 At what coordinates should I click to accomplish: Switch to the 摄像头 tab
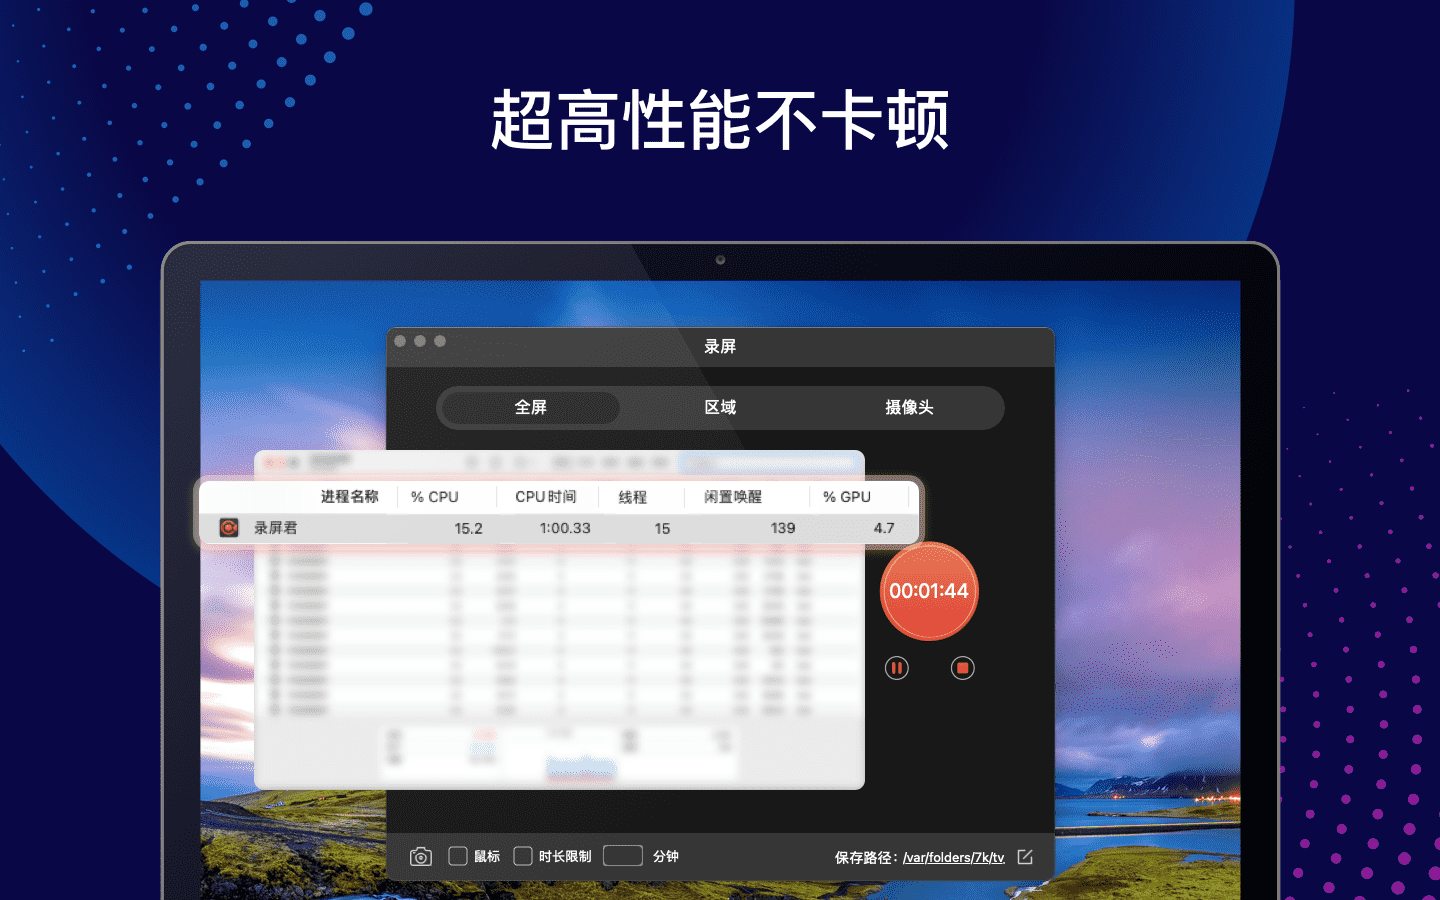[909, 407]
